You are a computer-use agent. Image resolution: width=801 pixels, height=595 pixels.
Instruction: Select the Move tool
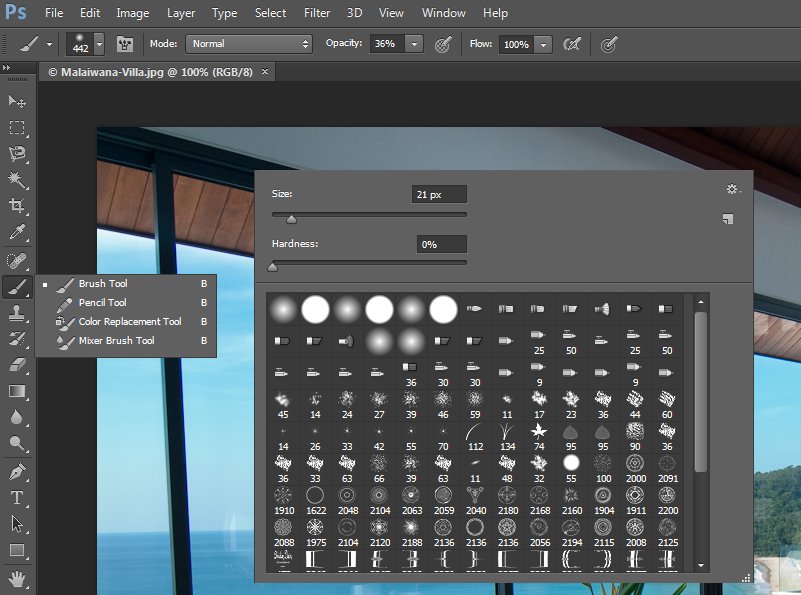point(17,101)
